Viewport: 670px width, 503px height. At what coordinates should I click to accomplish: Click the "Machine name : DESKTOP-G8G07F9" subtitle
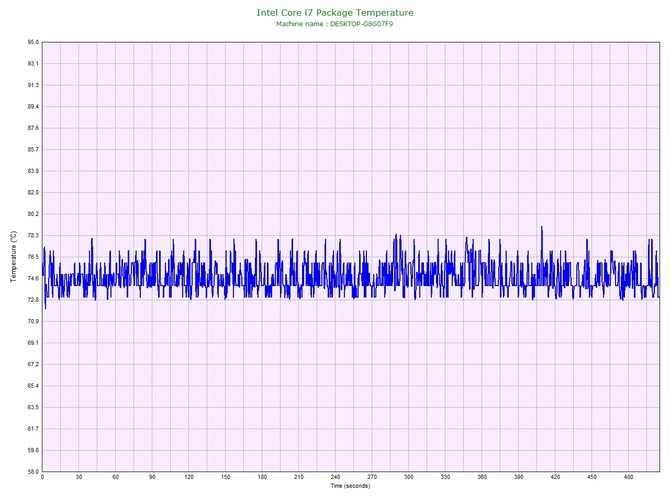point(335,24)
